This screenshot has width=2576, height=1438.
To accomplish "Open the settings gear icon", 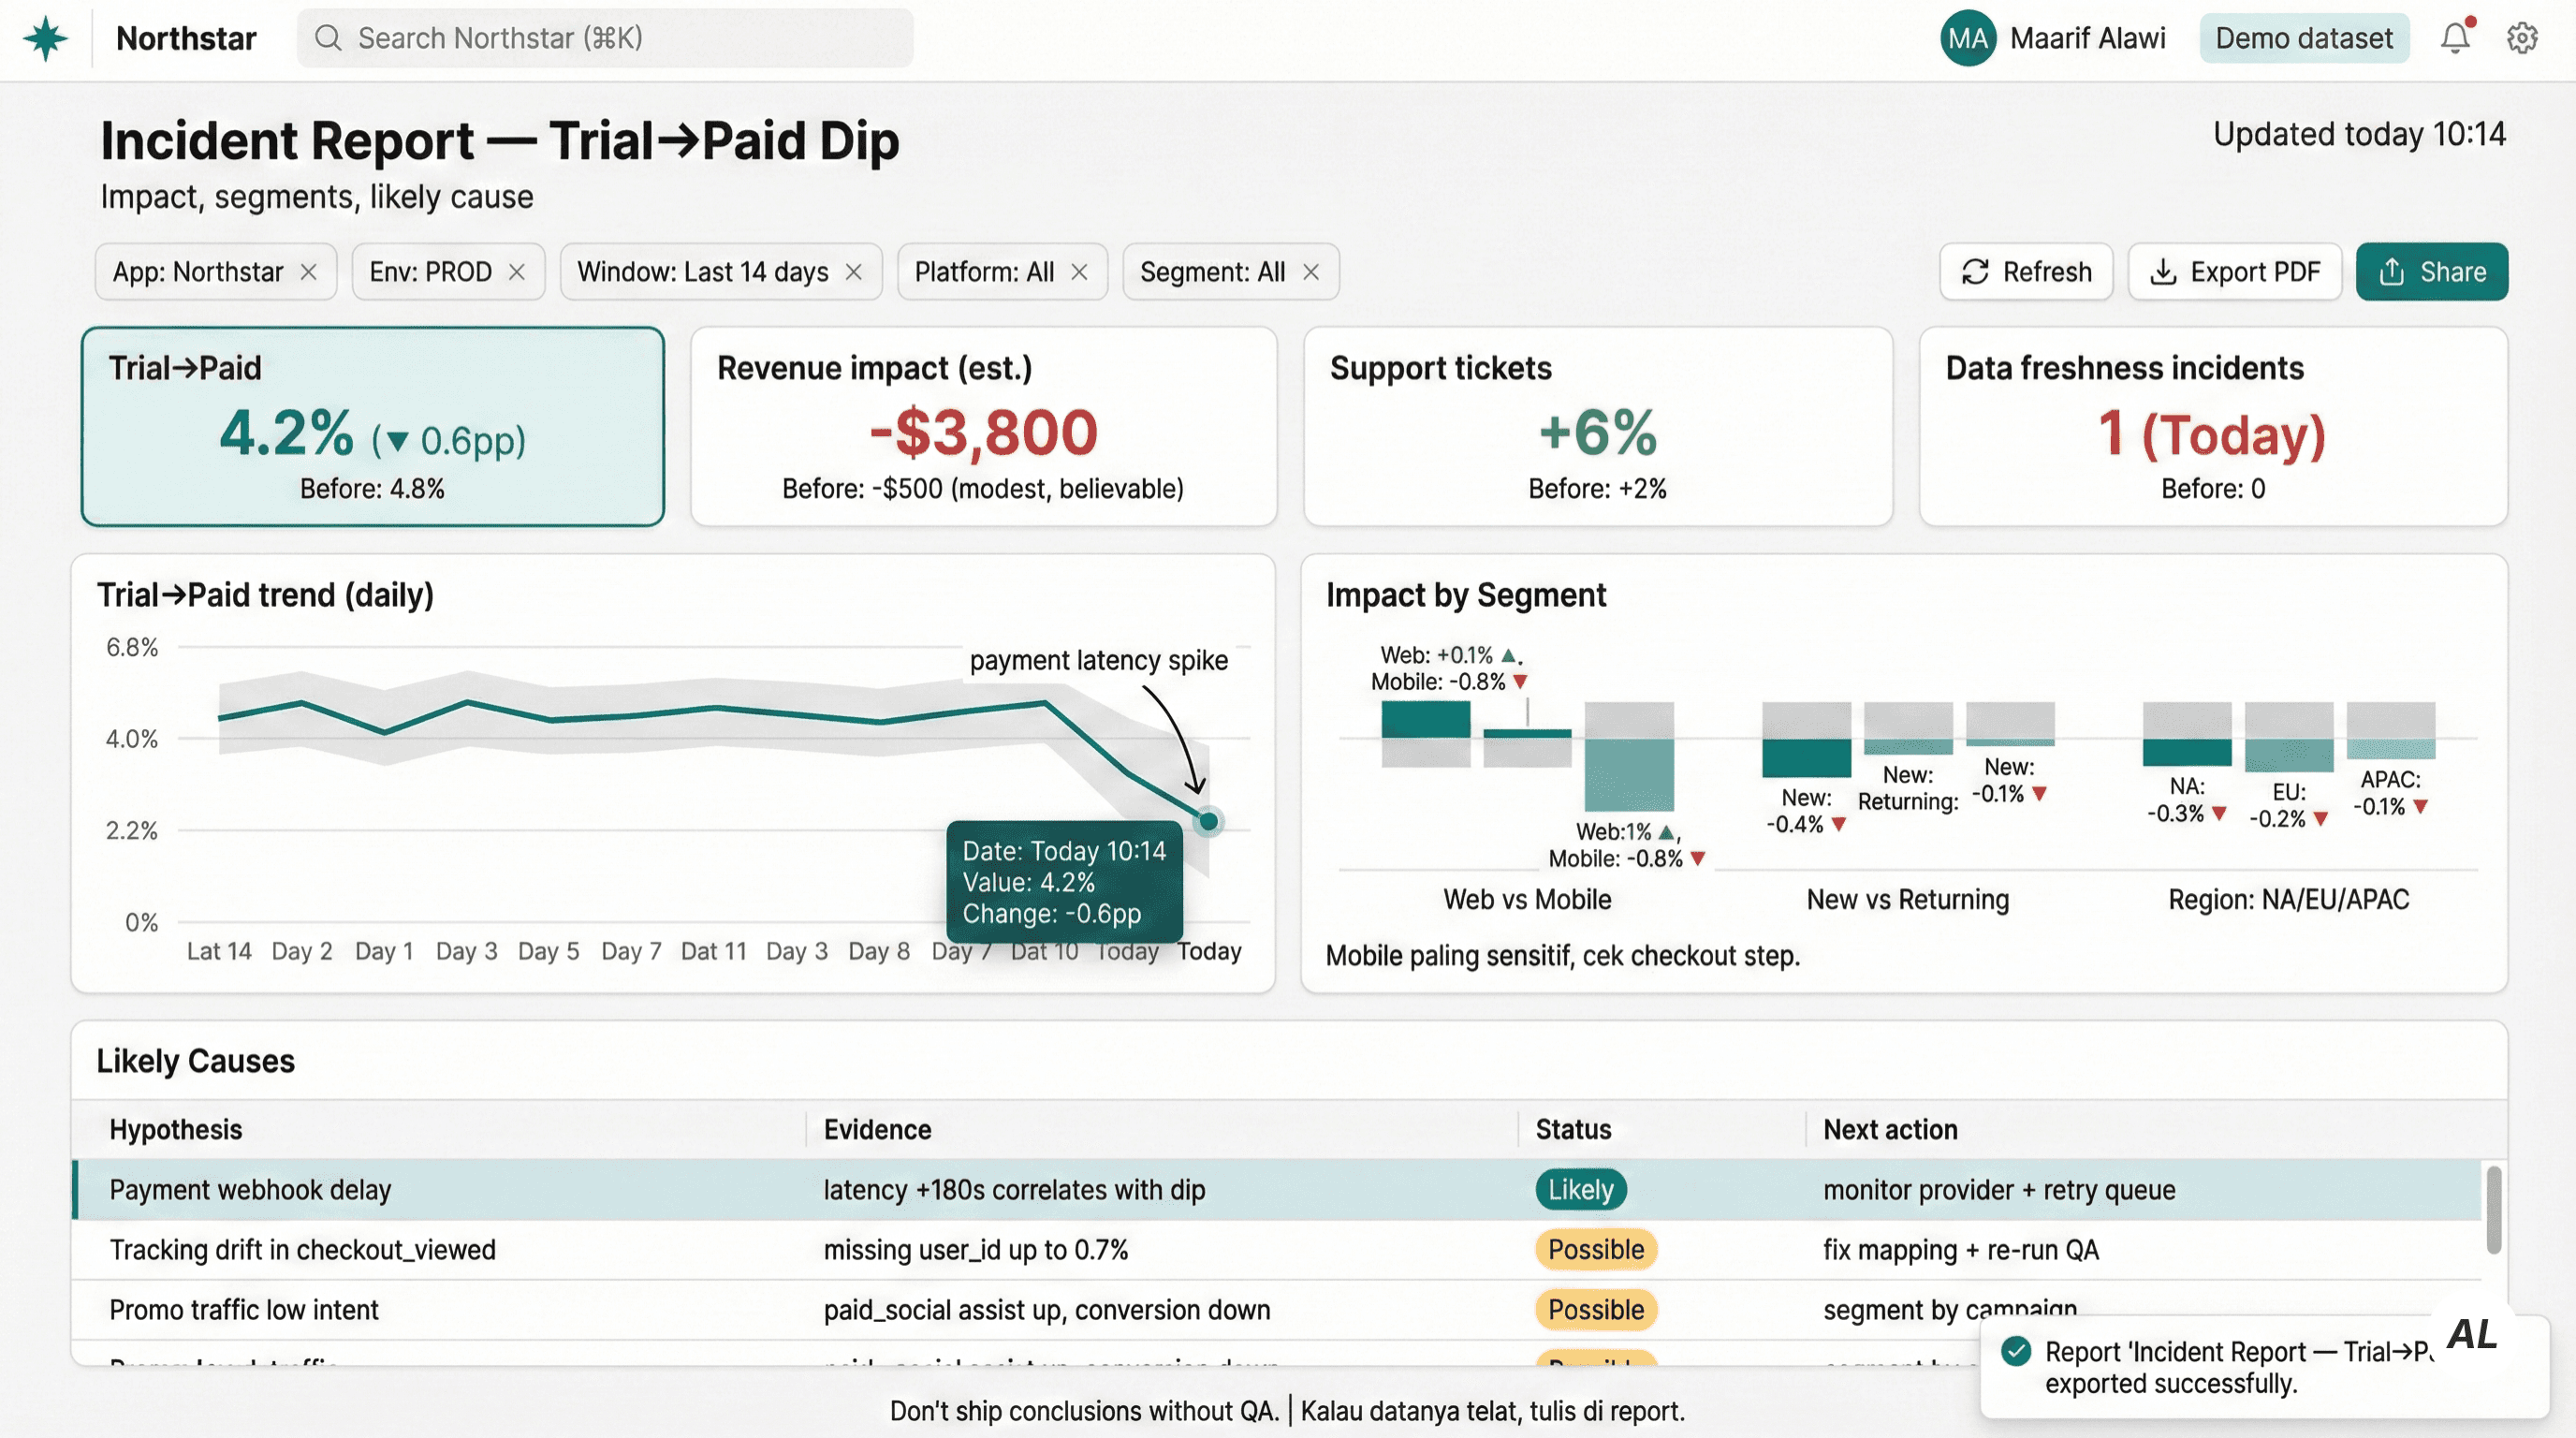I will click(2522, 38).
